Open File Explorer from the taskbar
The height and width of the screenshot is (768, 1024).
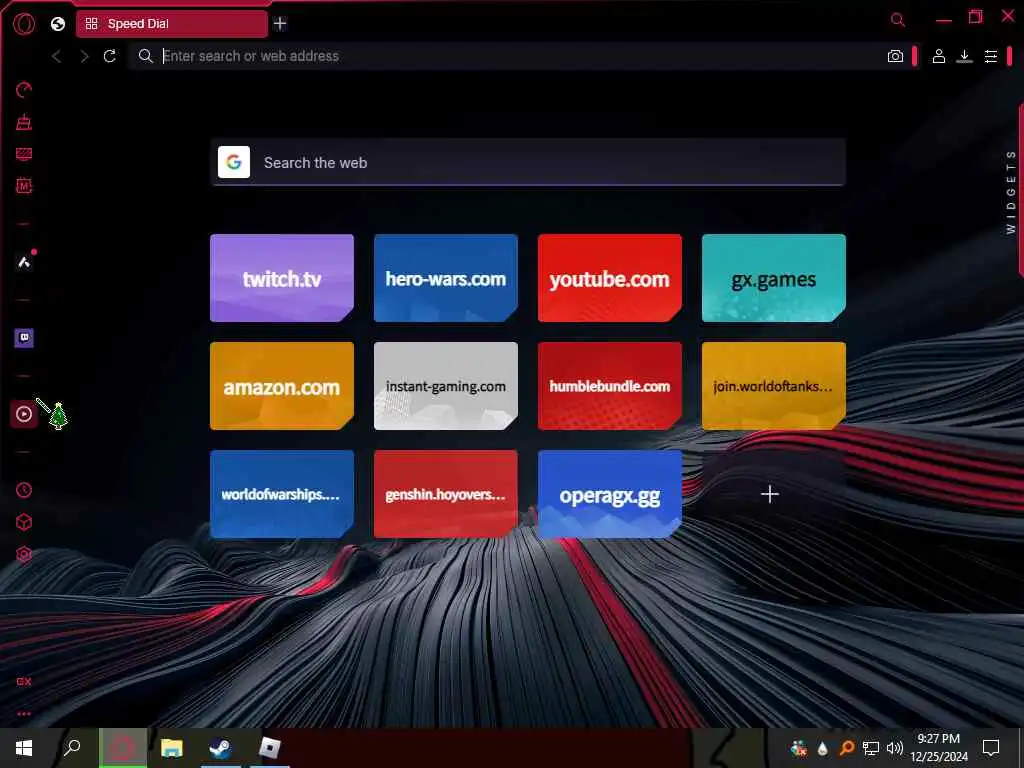pyautogui.click(x=172, y=748)
